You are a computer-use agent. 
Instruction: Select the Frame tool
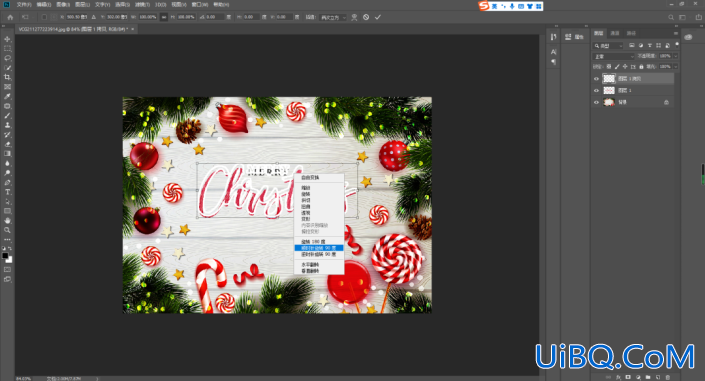click(7, 87)
